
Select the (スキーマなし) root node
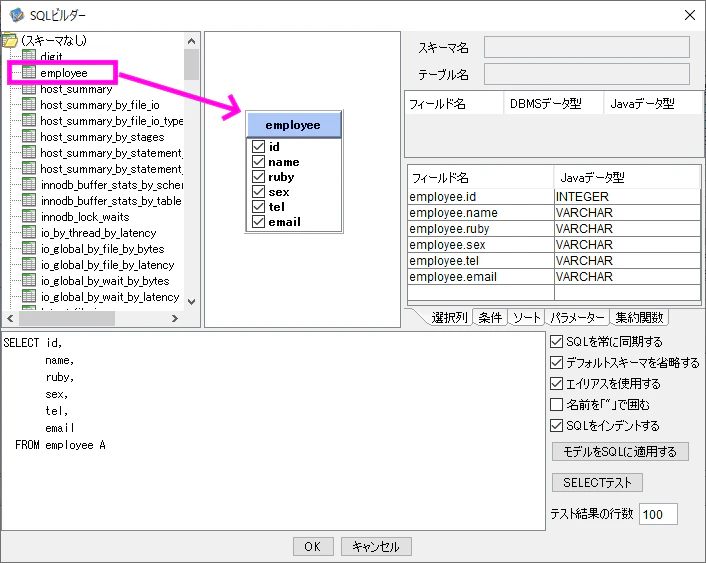coord(54,41)
